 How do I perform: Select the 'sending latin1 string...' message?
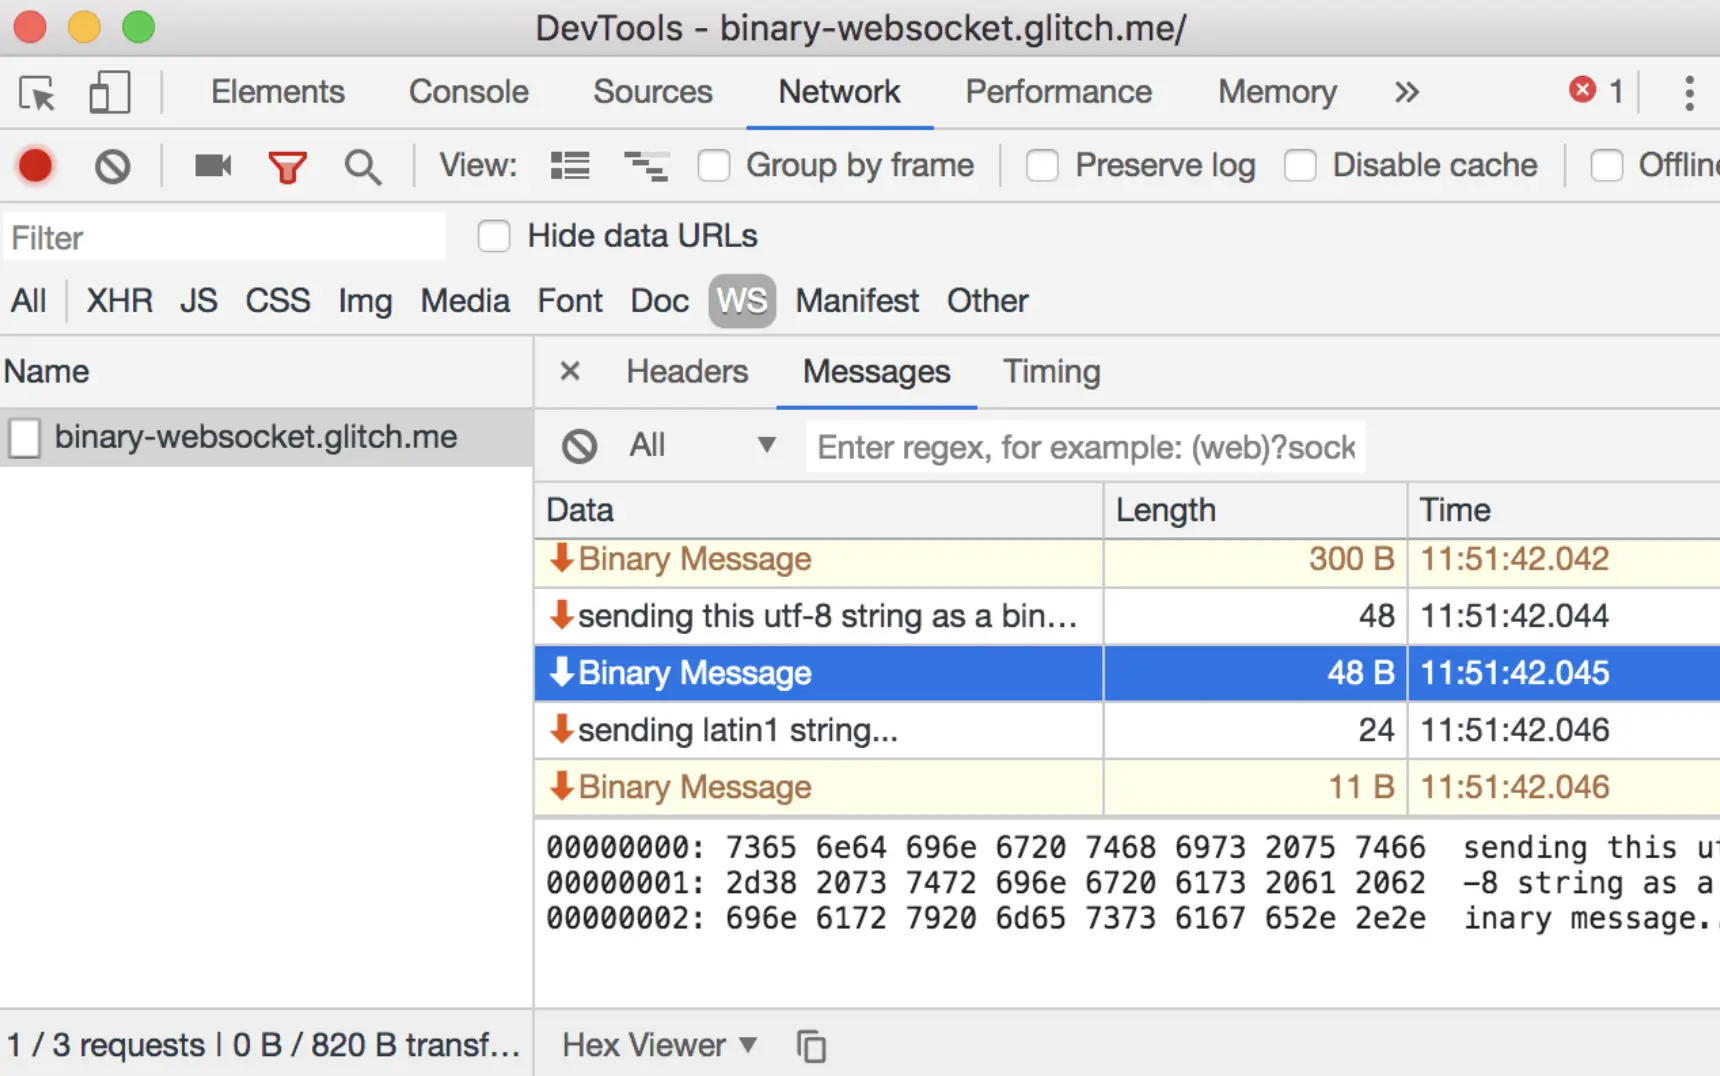click(x=1127, y=730)
